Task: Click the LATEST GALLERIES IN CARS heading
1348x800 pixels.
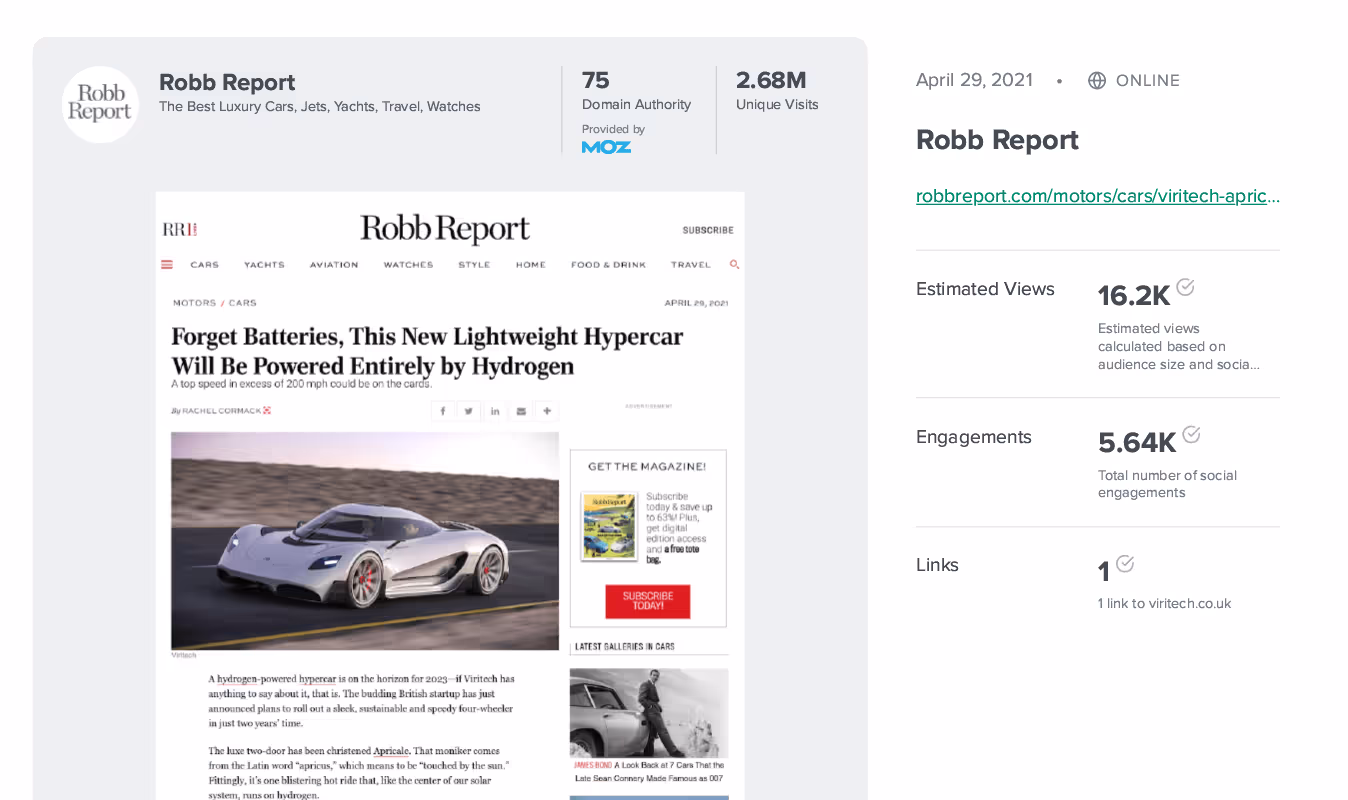Action: 625,647
